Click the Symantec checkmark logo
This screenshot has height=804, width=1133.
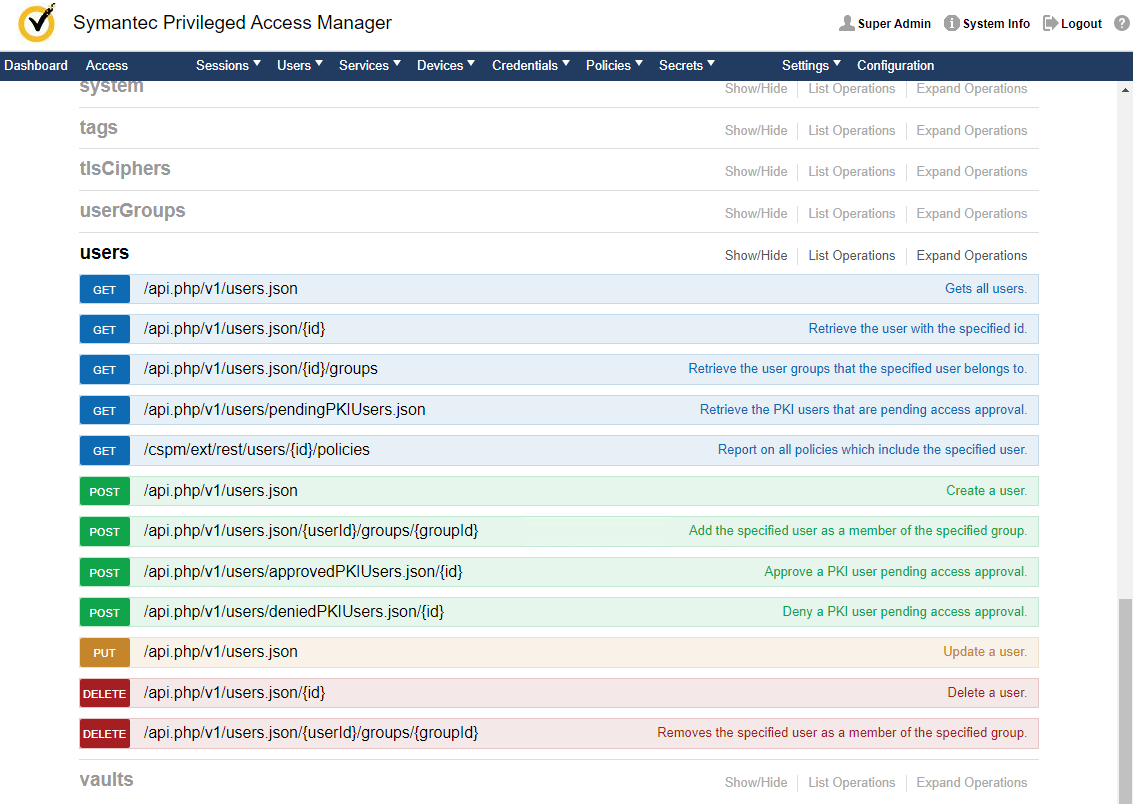click(x=37, y=23)
